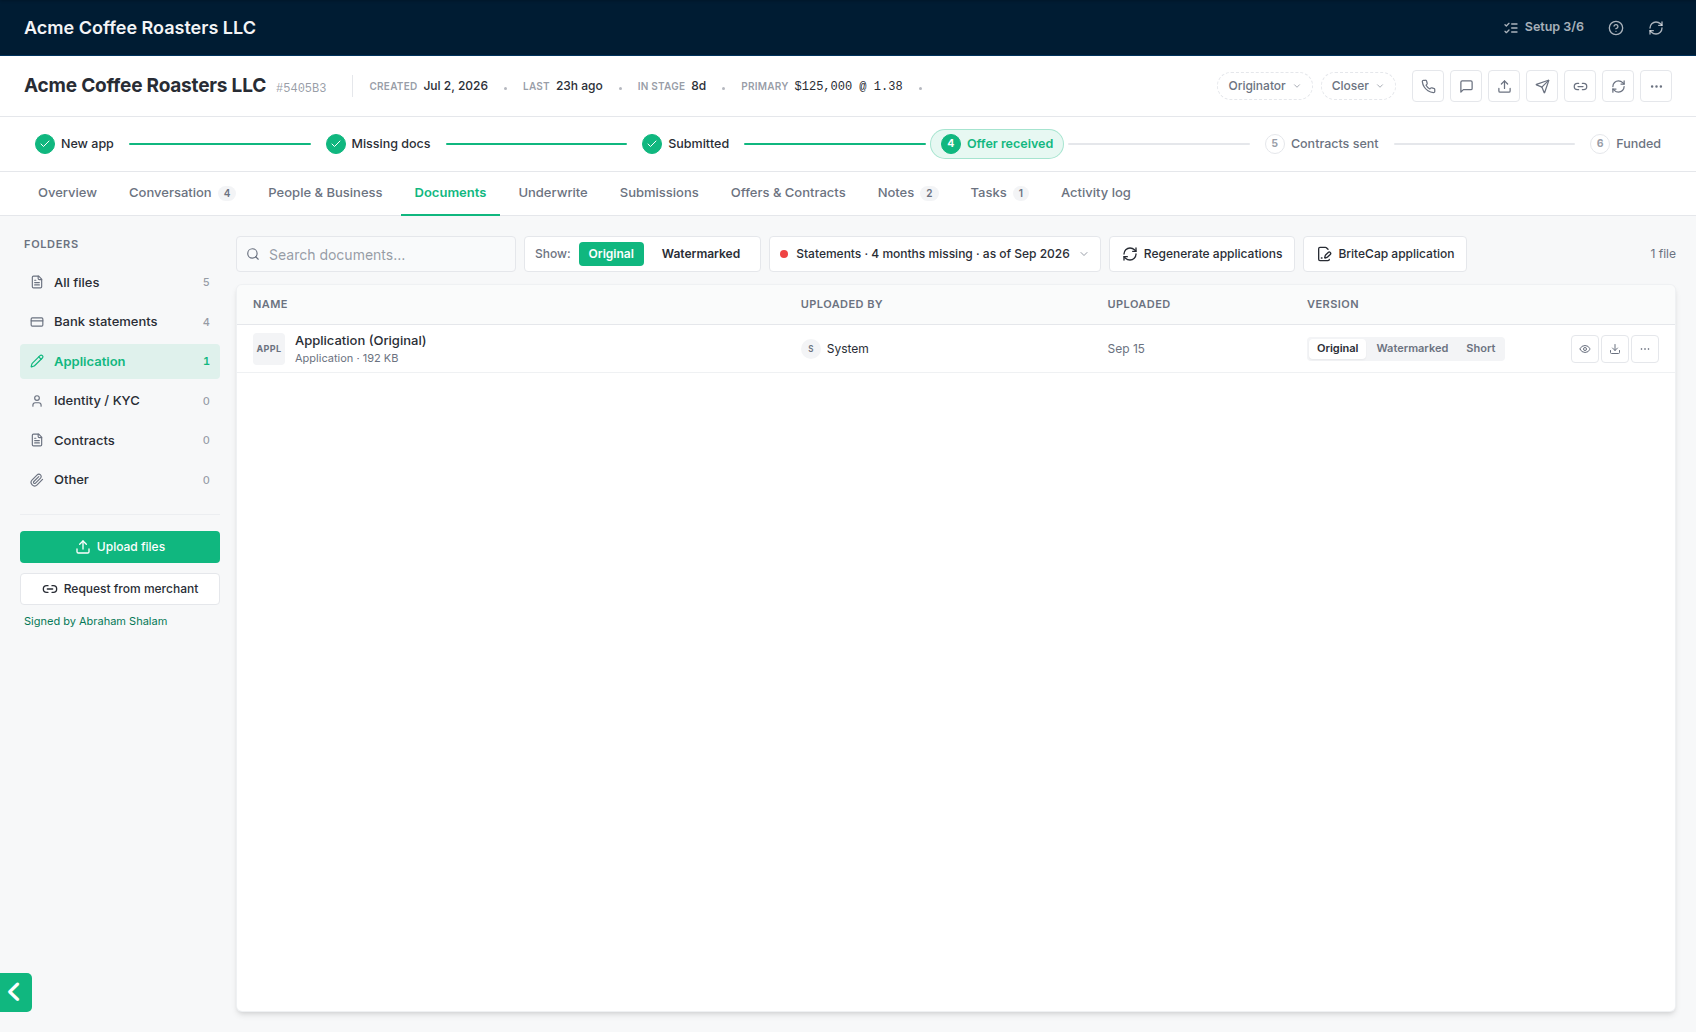Open BriteCap application button
The height and width of the screenshot is (1032, 1696).
(x=1385, y=254)
